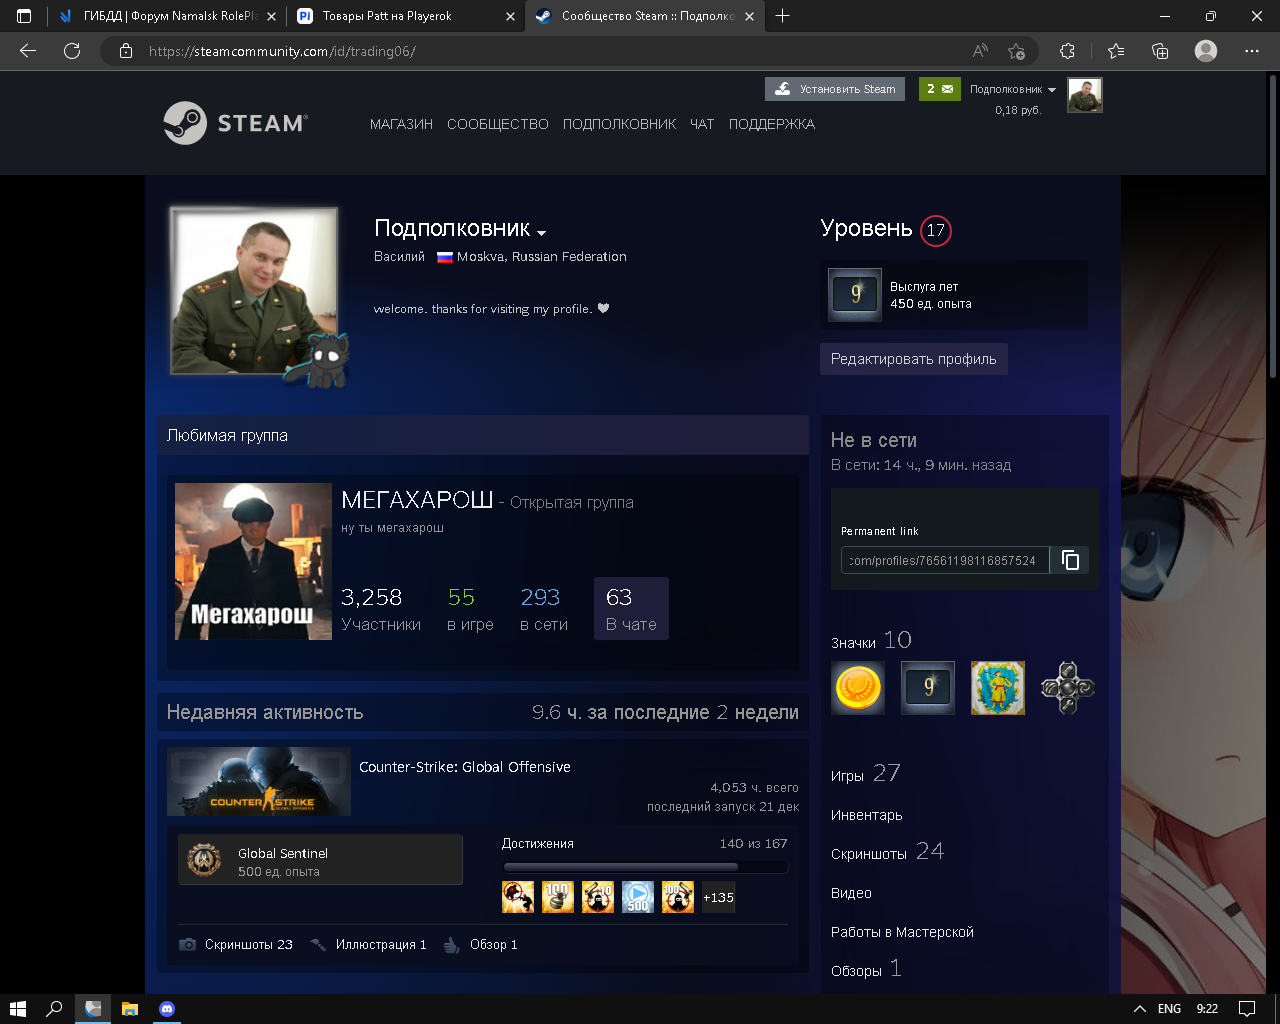Viewport: 1280px width, 1024px height.
Task: Open browser extensions puzzle icon
Action: pyautogui.click(x=1068, y=51)
